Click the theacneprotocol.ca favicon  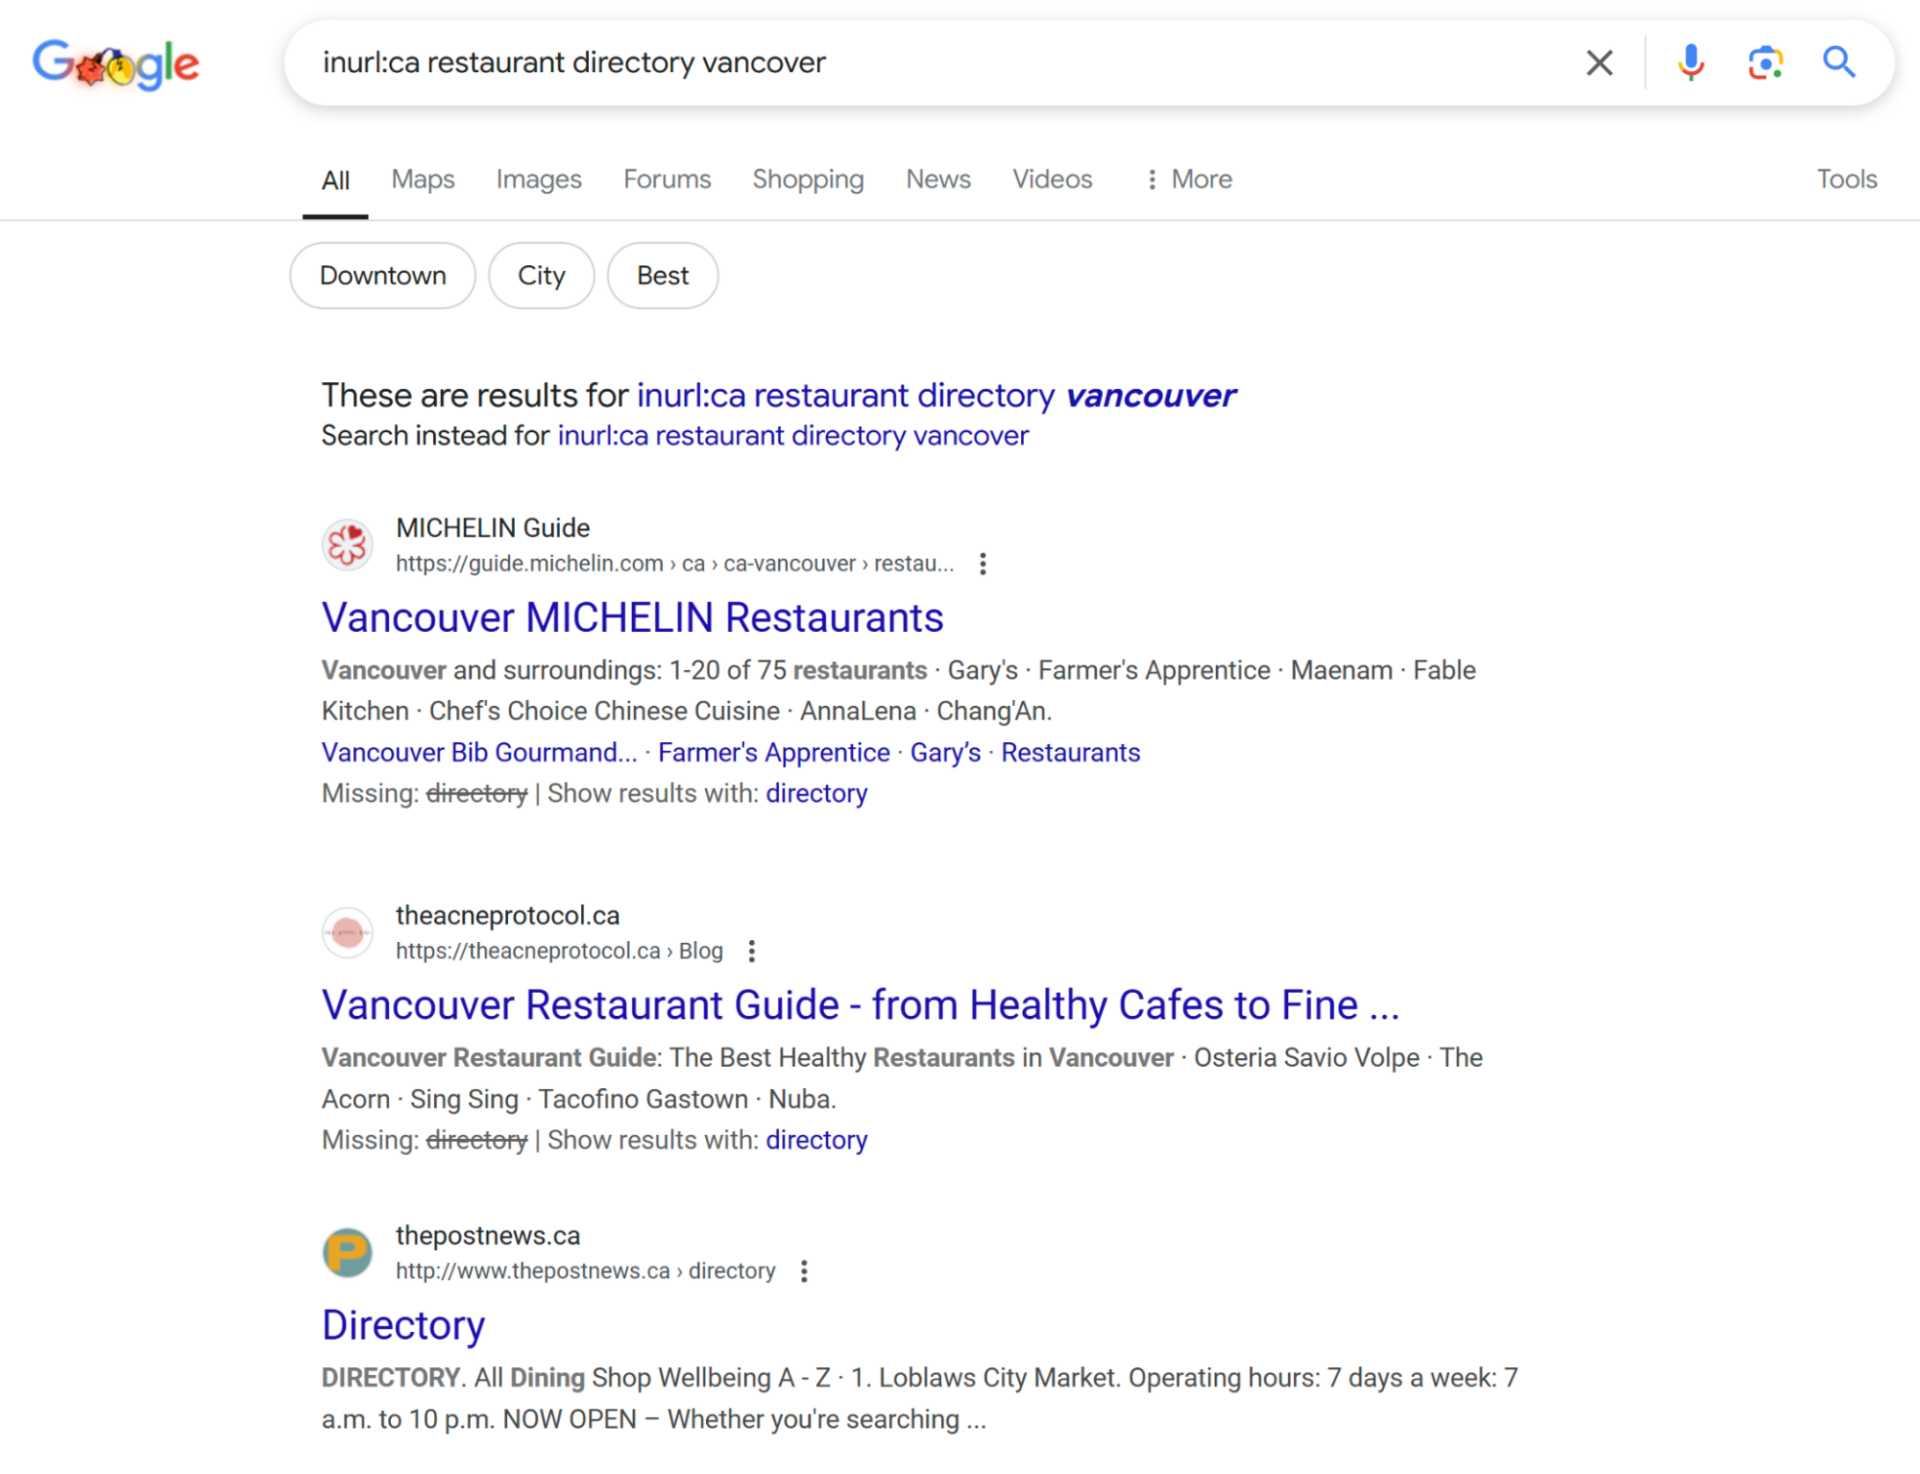347,932
